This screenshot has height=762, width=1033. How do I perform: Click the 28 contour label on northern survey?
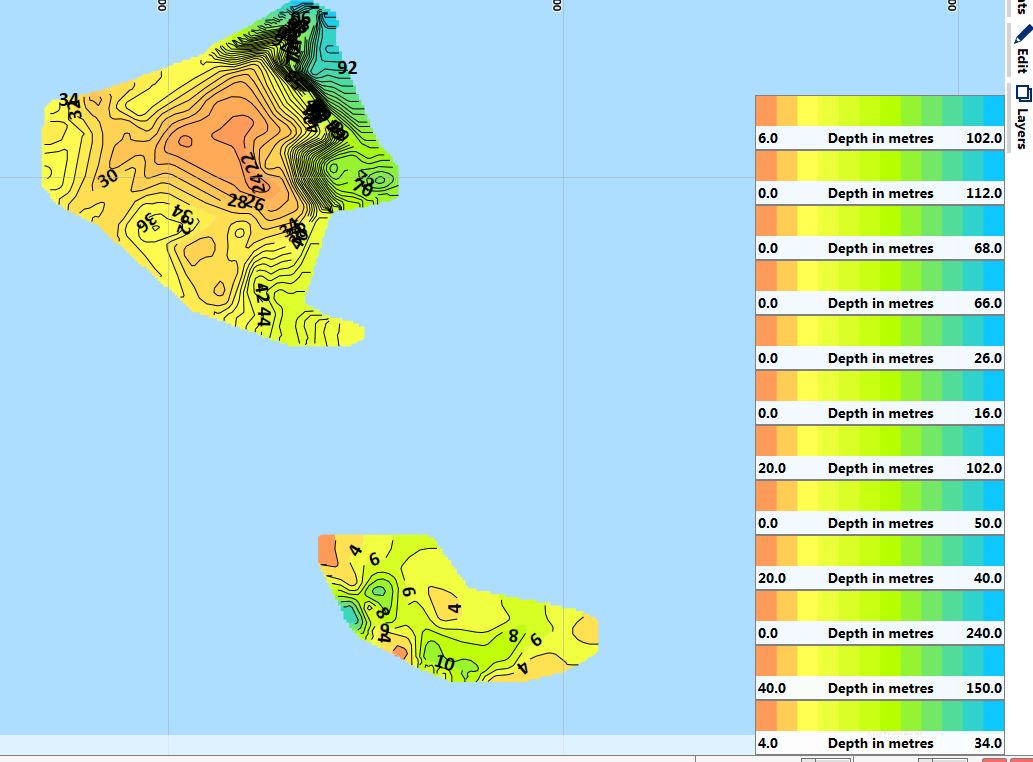[x=237, y=201]
